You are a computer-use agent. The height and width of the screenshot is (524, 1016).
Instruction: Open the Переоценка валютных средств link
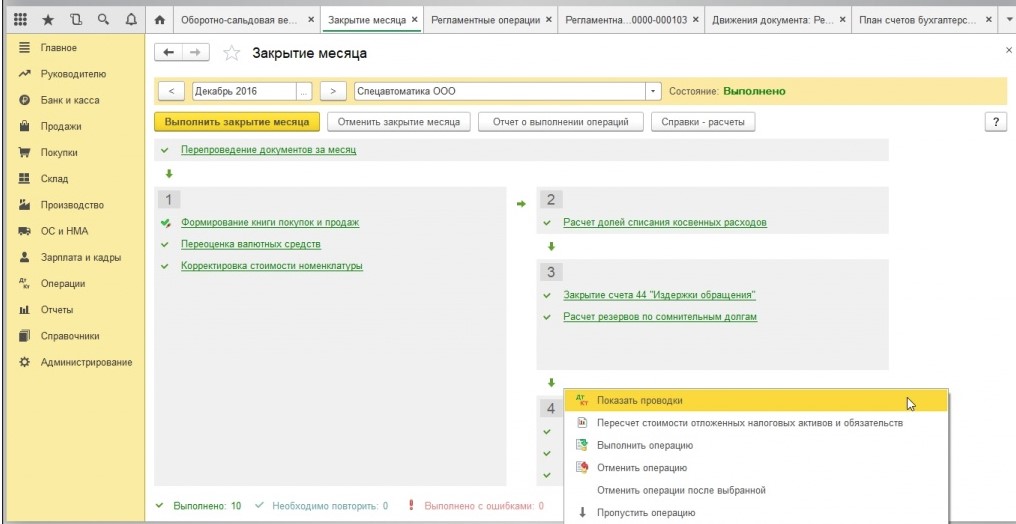(250, 244)
